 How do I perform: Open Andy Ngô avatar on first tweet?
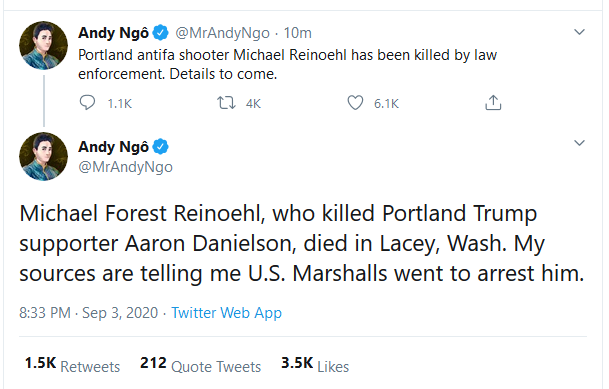(x=43, y=45)
